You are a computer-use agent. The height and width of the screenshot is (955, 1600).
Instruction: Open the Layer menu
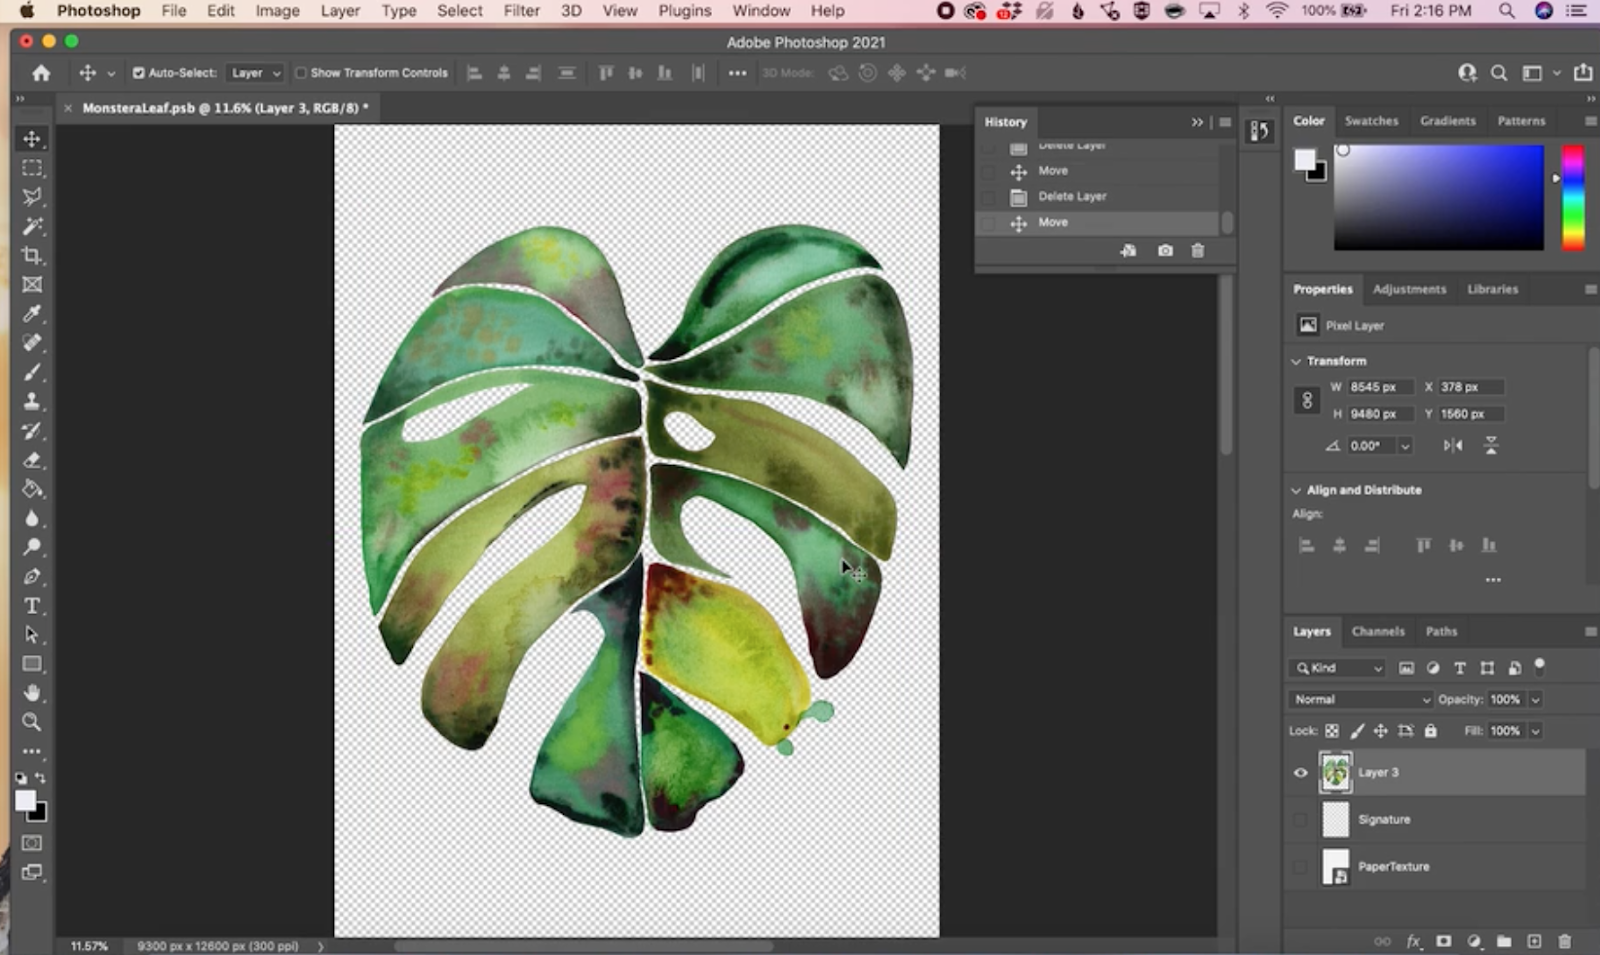pyautogui.click(x=340, y=11)
